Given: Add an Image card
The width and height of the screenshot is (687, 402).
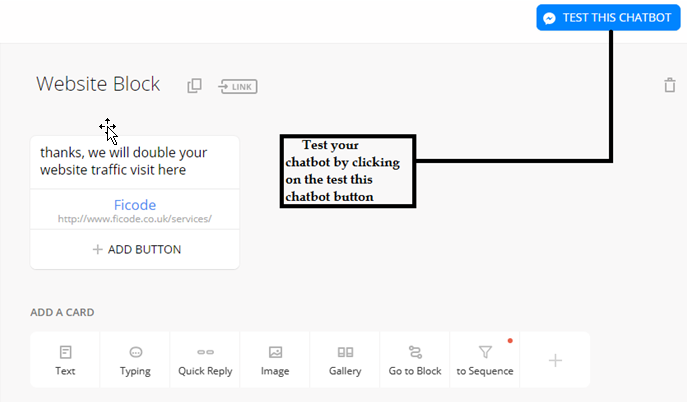Looking at the screenshot, I should [275, 360].
